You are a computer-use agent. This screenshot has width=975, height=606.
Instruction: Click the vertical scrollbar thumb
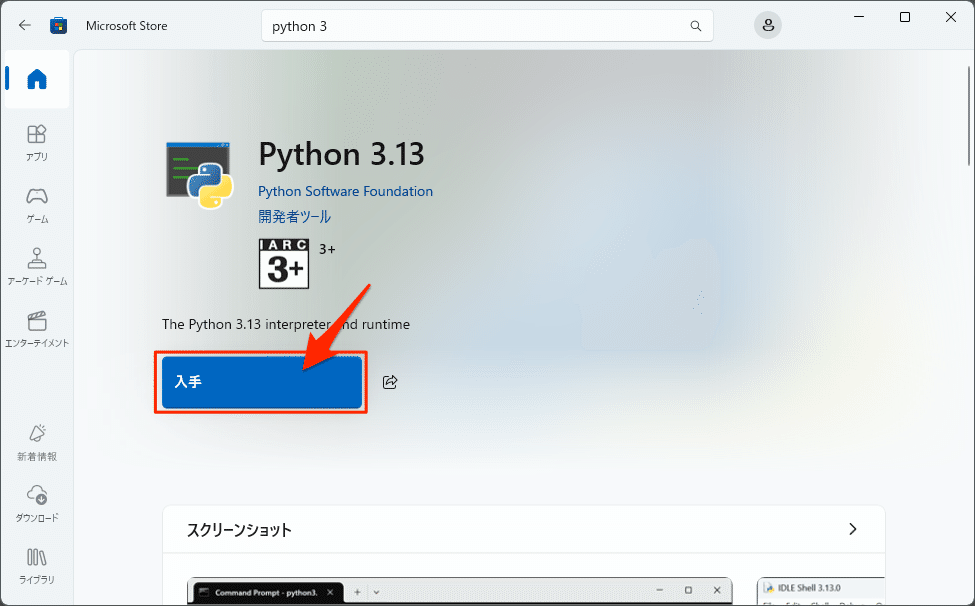pyautogui.click(x=969, y=116)
